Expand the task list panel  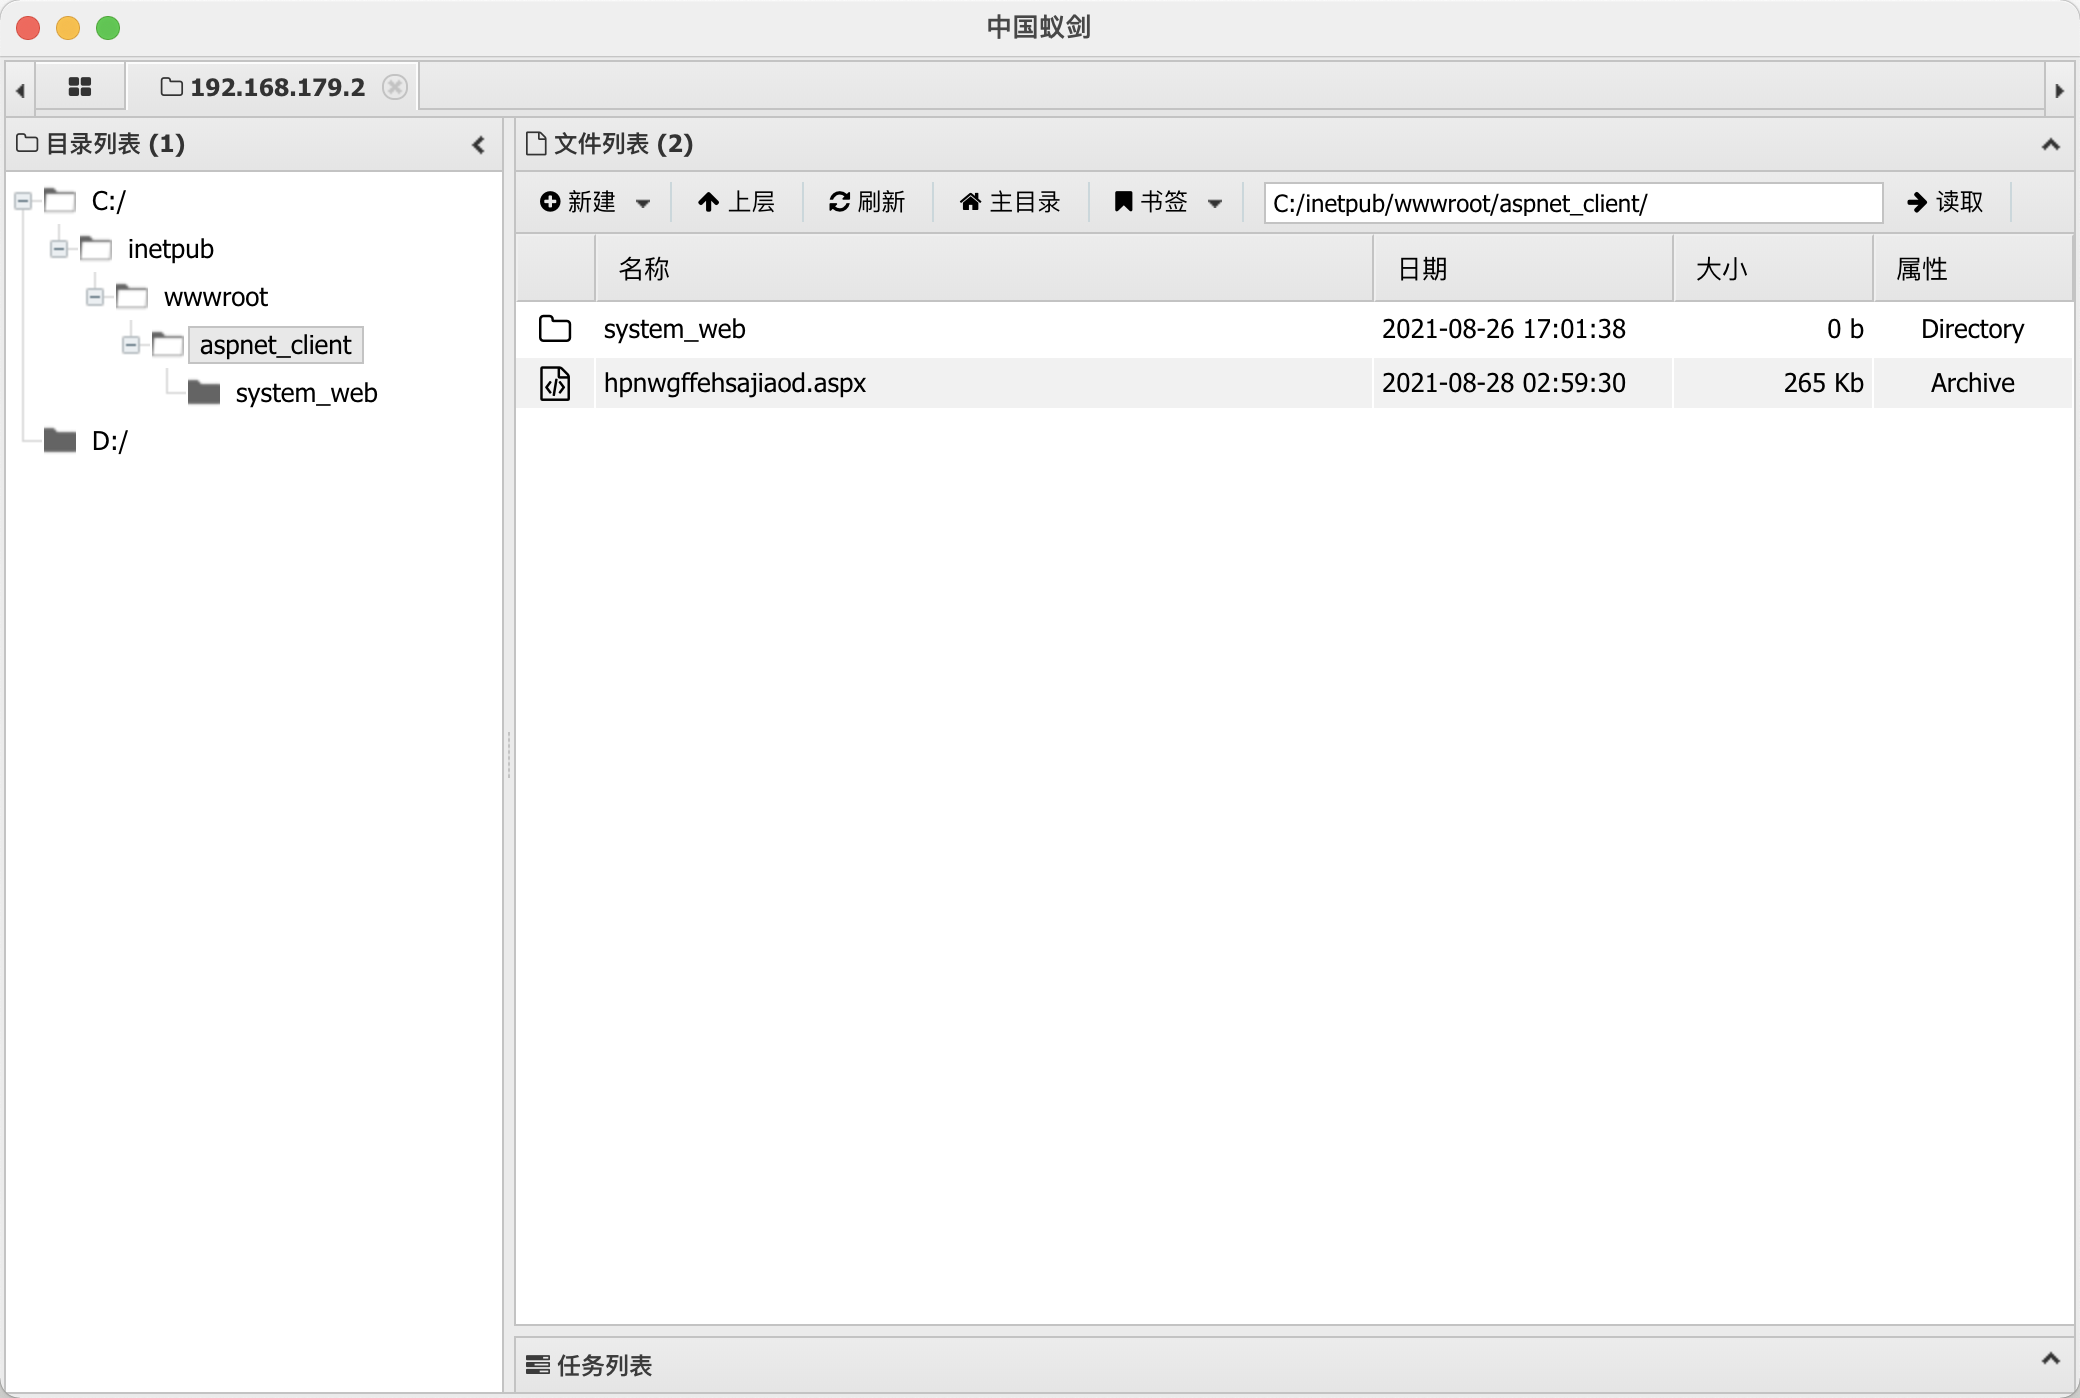click(2050, 1359)
